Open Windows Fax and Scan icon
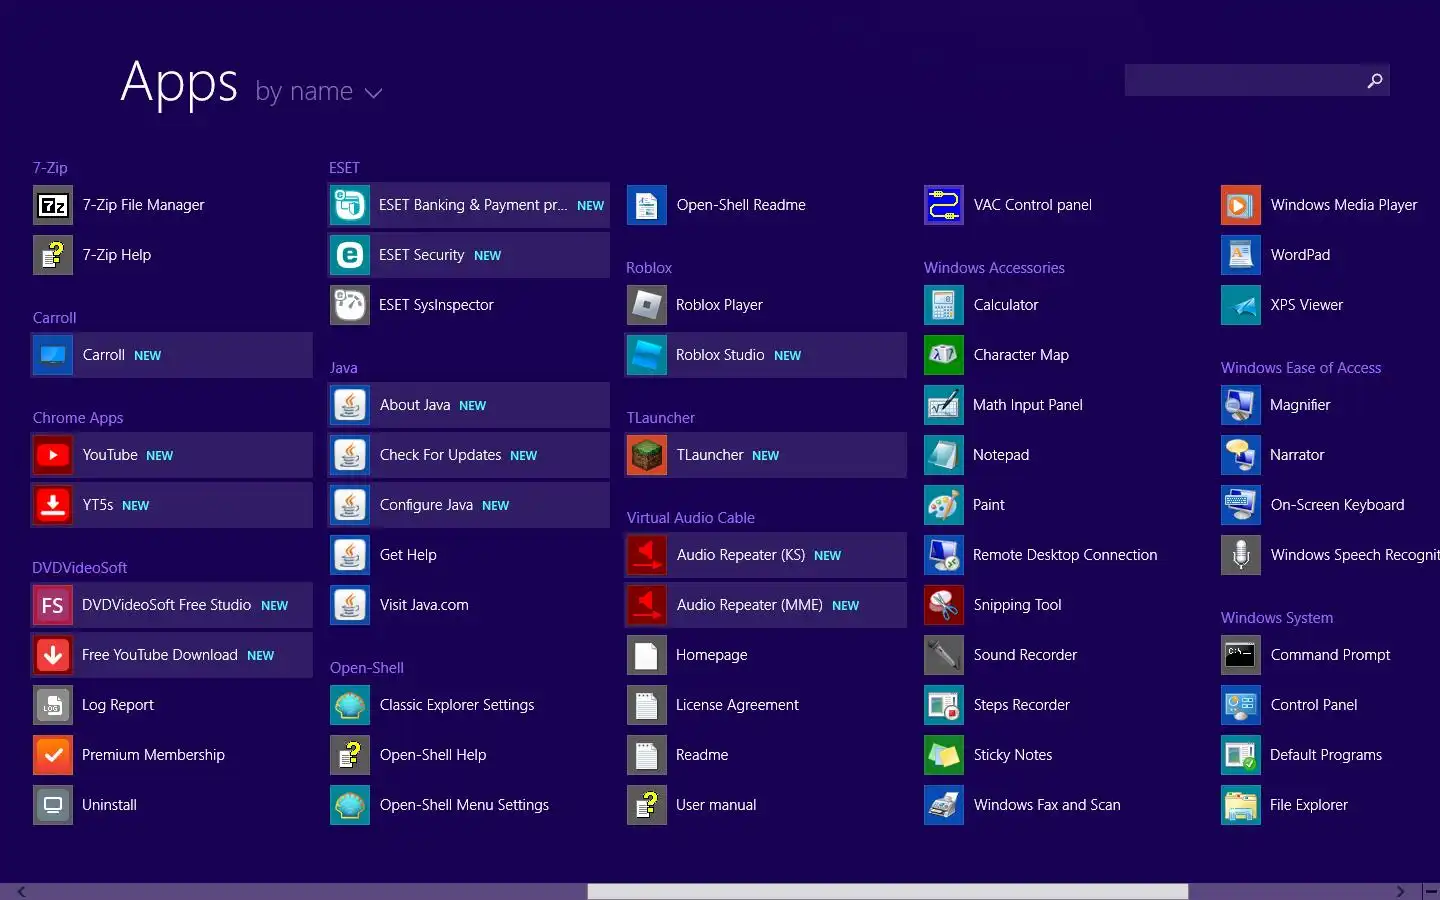Screen dimensions: 1440x900 944,805
